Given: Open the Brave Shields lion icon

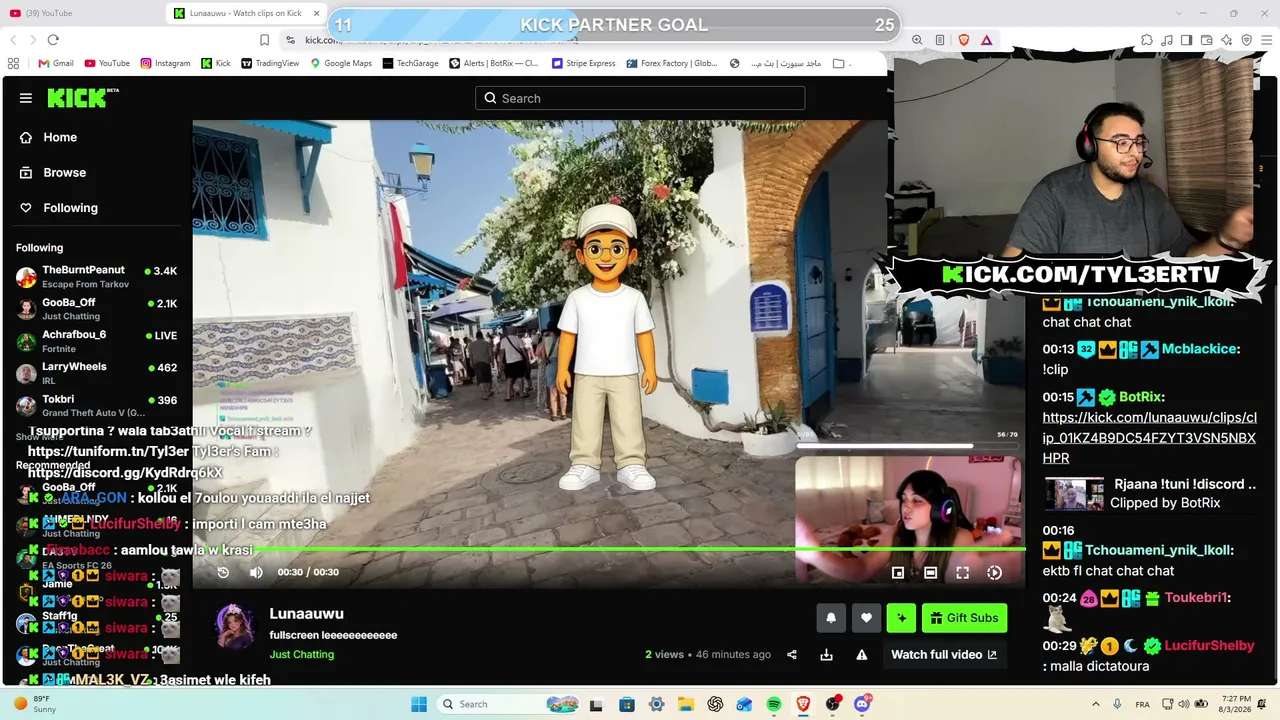Looking at the screenshot, I should 964,40.
